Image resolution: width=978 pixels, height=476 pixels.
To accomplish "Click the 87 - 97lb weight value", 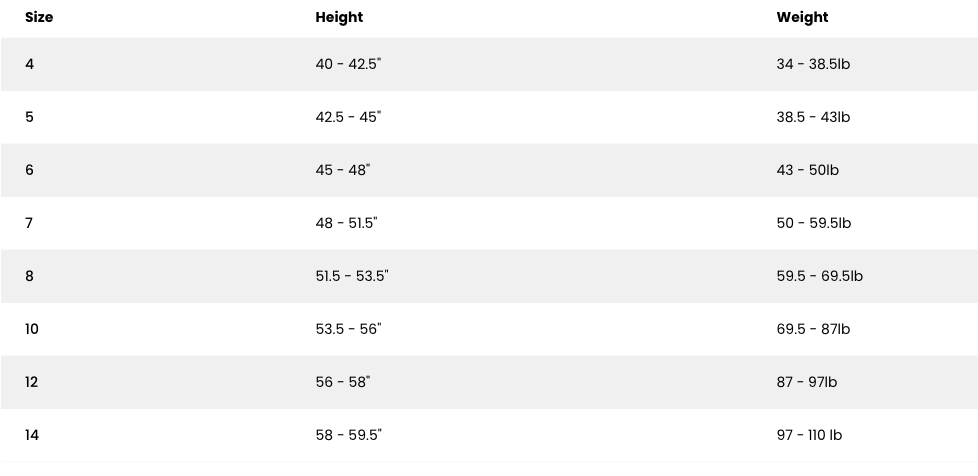I will click(x=806, y=382).
